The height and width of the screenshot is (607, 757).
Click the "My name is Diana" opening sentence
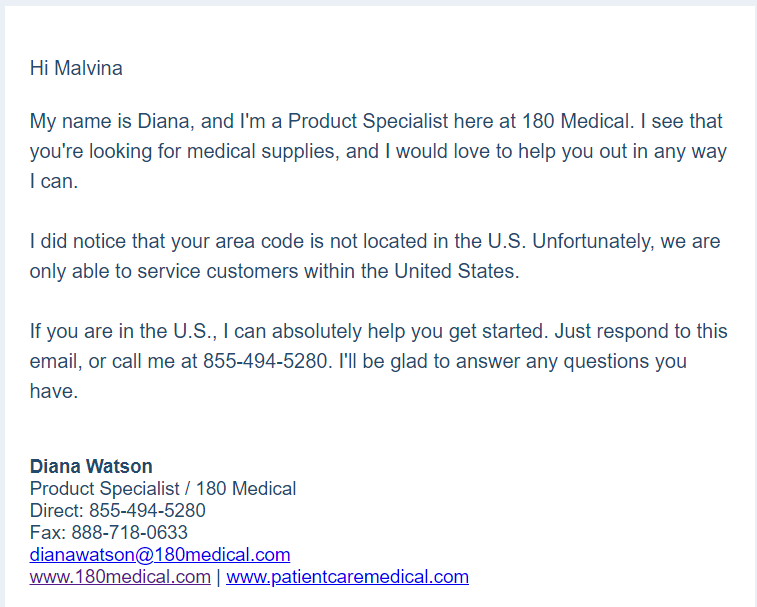[112, 122]
